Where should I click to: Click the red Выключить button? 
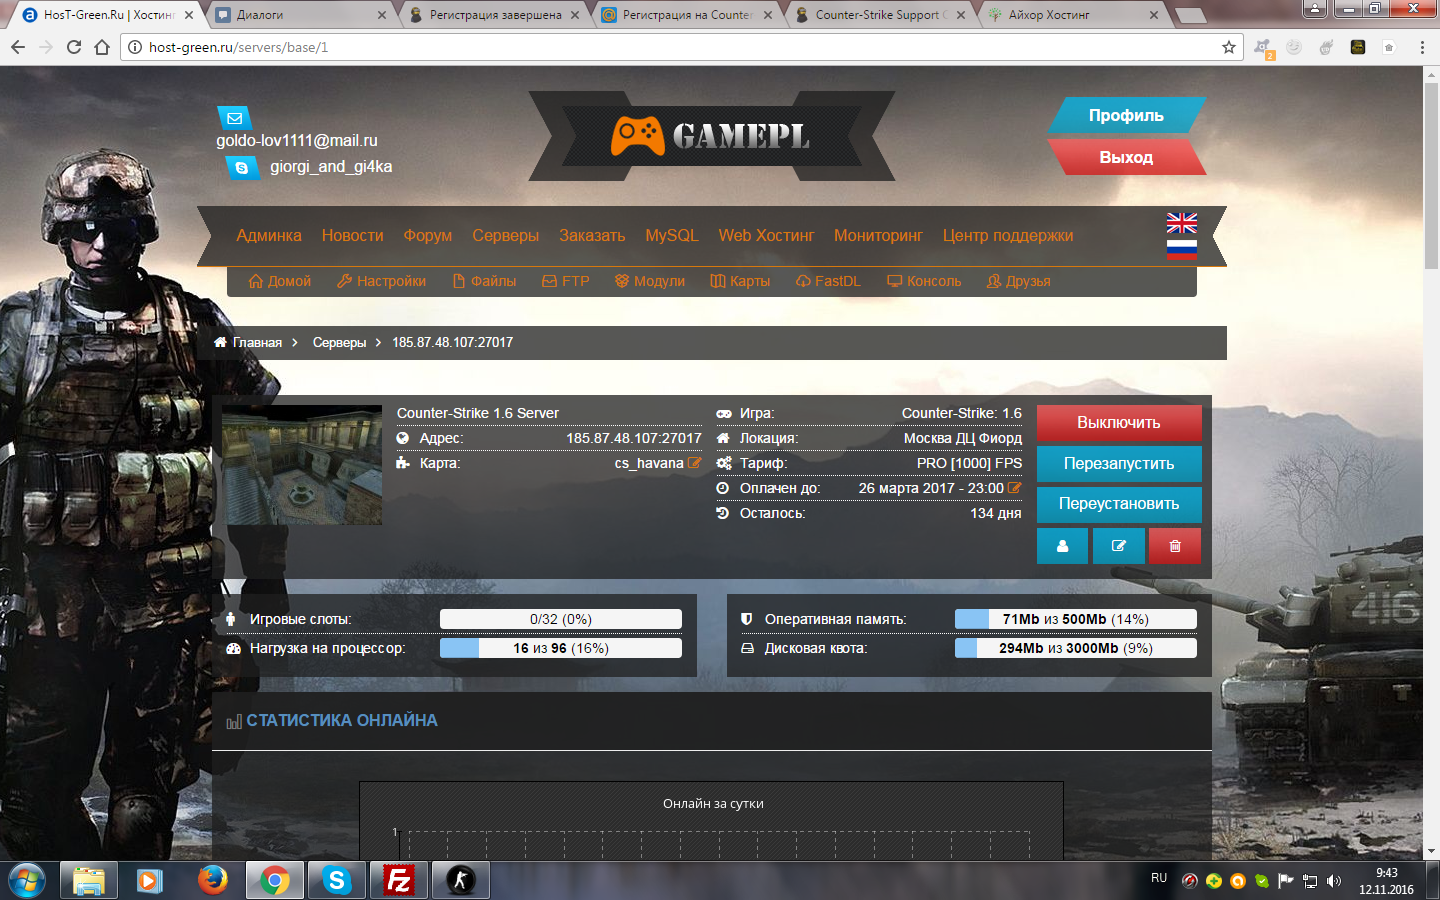pos(1119,423)
